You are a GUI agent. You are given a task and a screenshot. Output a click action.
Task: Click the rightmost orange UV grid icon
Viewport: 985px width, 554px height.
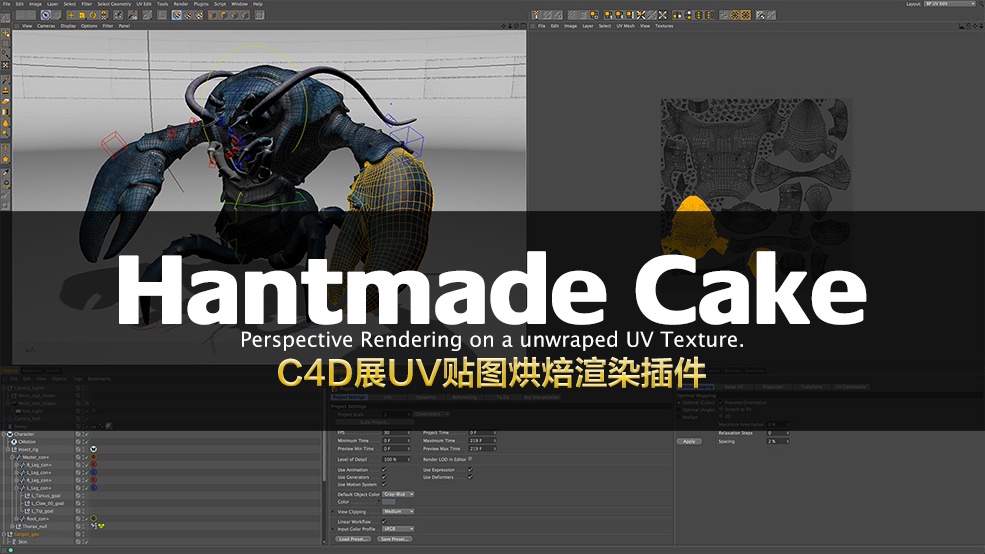pyautogui.click(x=746, y=14)
